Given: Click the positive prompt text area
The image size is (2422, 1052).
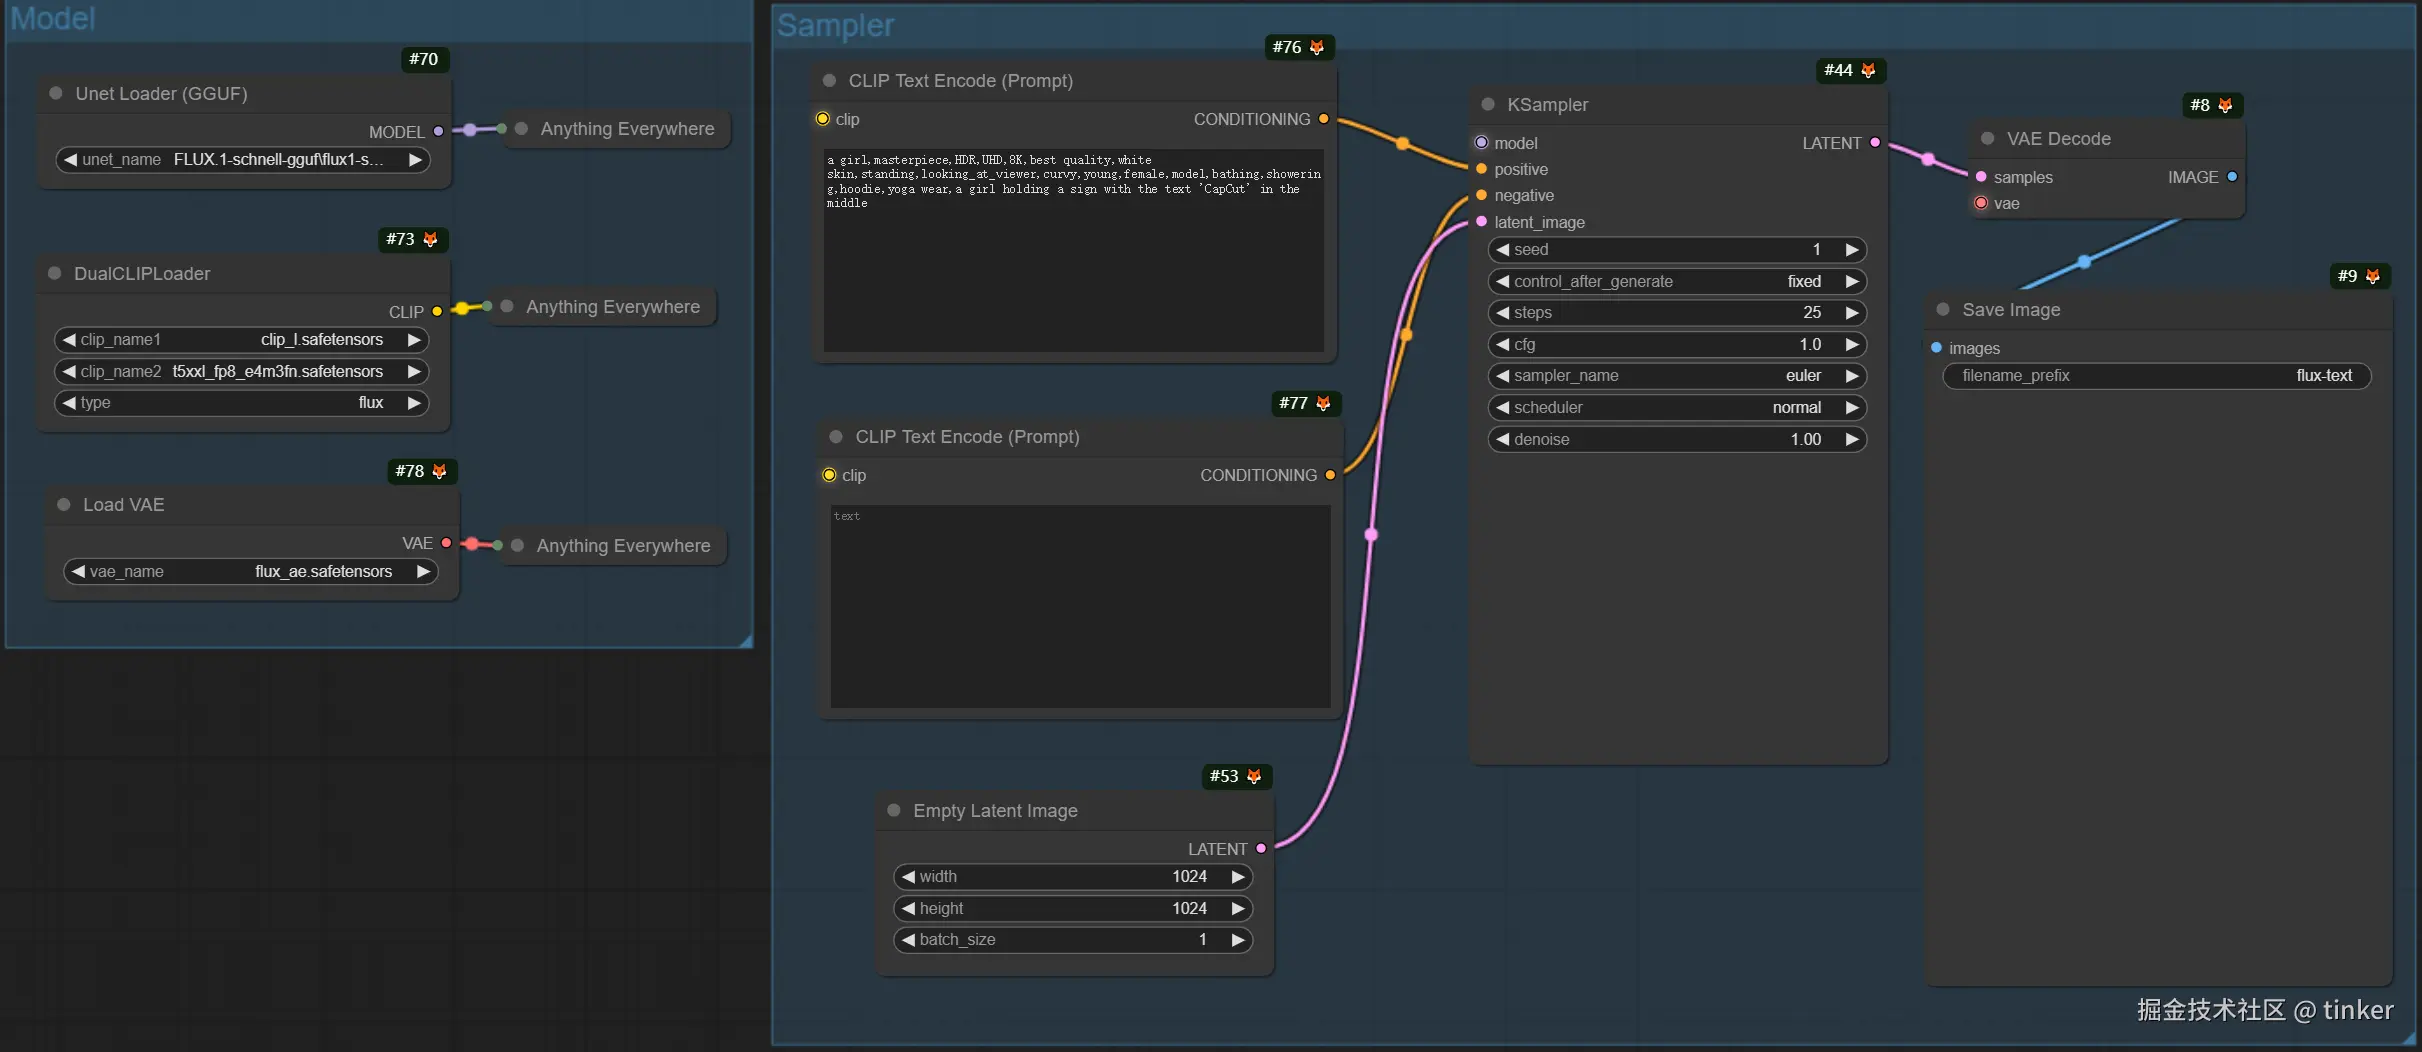Looking at the screenshot, I should coord(1074,250).
